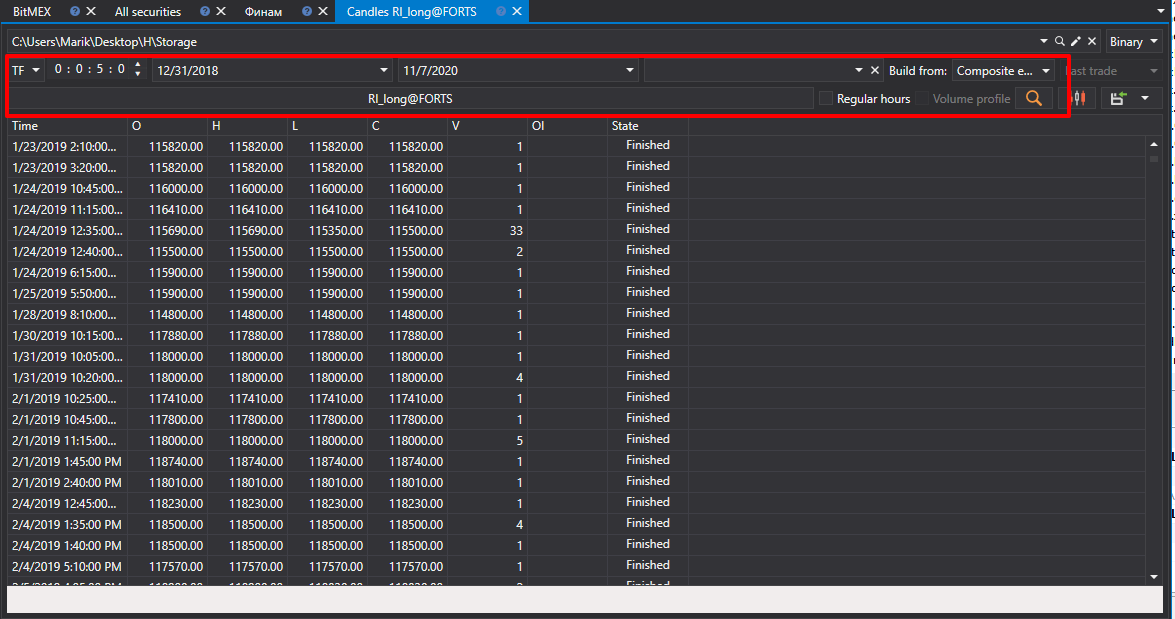Toggle the Regular hours checkbox
Viewport: 1175px width, 619px height.
[826, 98]
